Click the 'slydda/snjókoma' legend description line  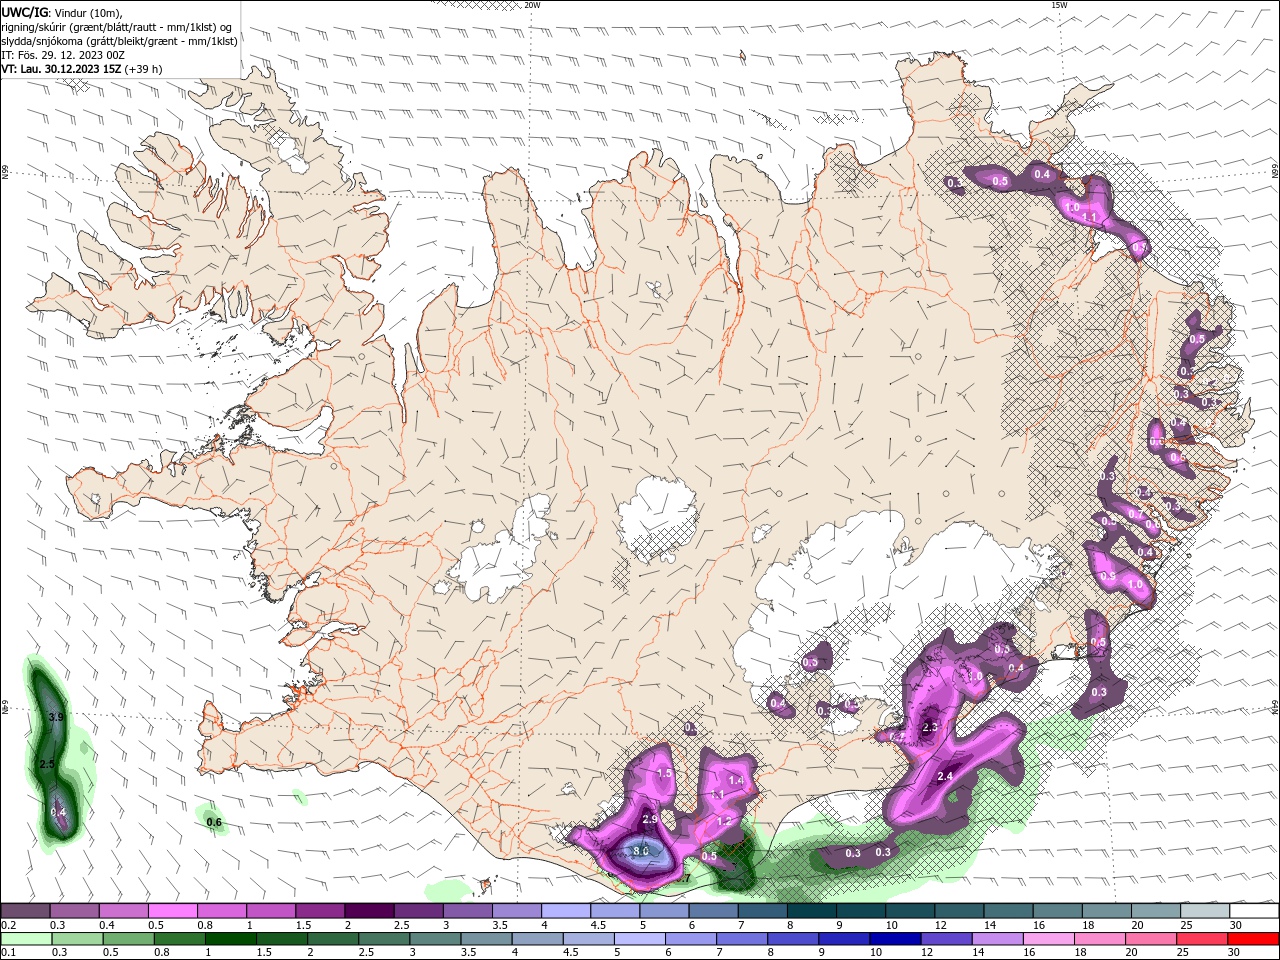(x=120, y=41)
